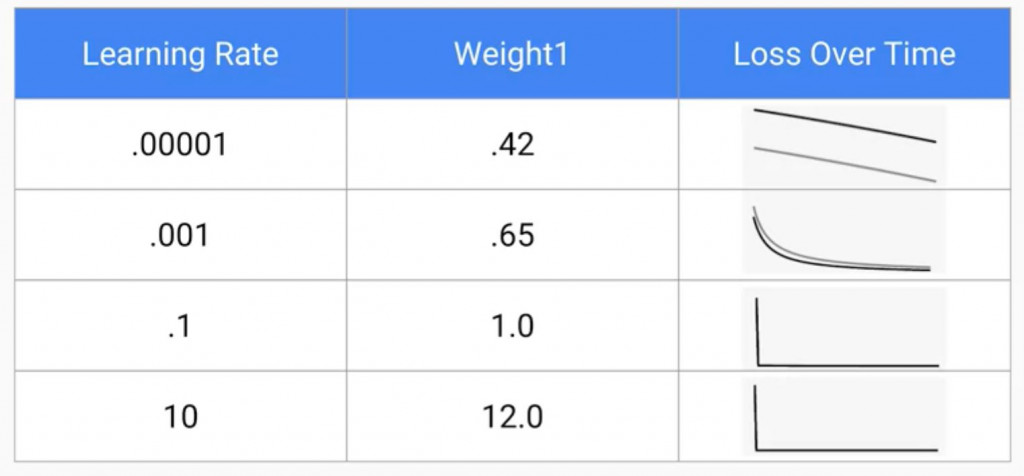Click the Loss Over Time column header
This screenshot has width=1024, height=476.
[x=844, y=54]
